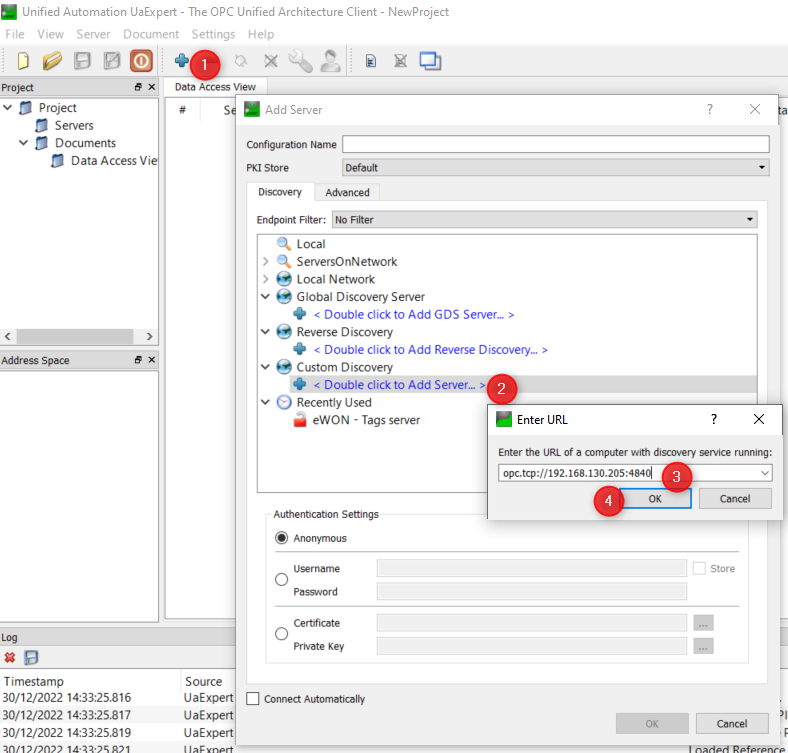The image size is (788, 753).
Task: Expand Local Network node
Action: click(x=265, y=279)
